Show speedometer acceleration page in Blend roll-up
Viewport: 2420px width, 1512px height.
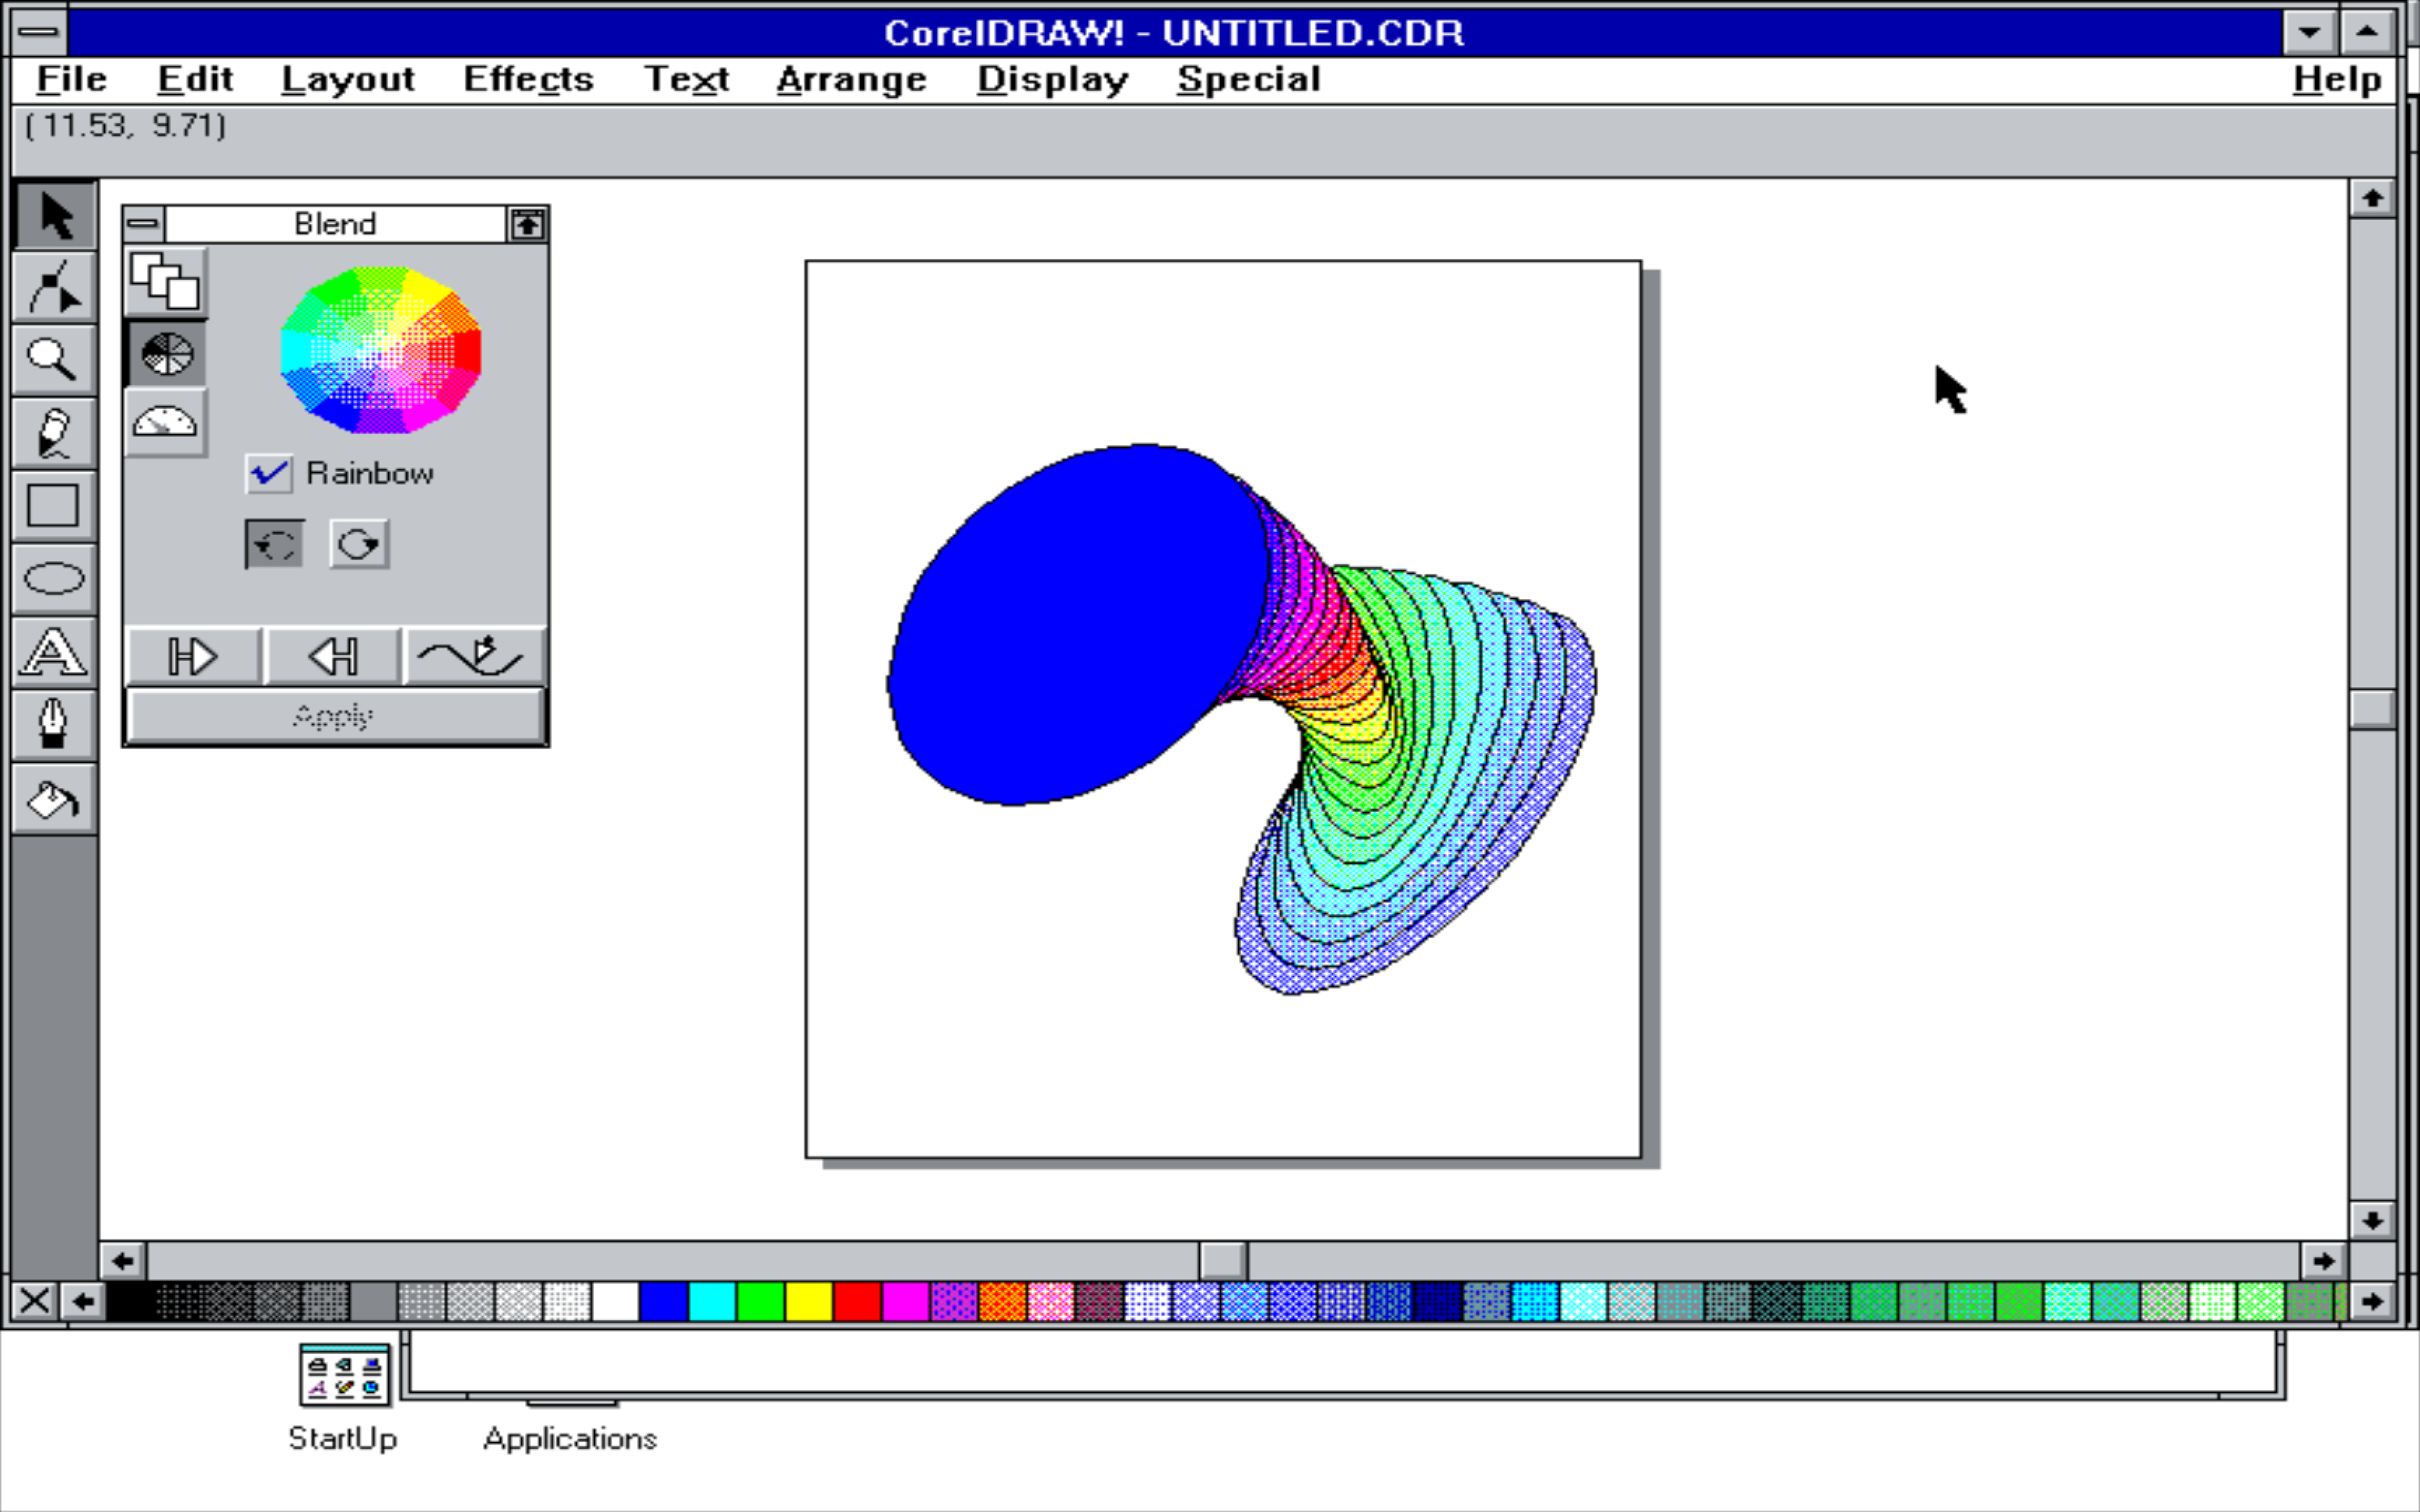point(166,423)
